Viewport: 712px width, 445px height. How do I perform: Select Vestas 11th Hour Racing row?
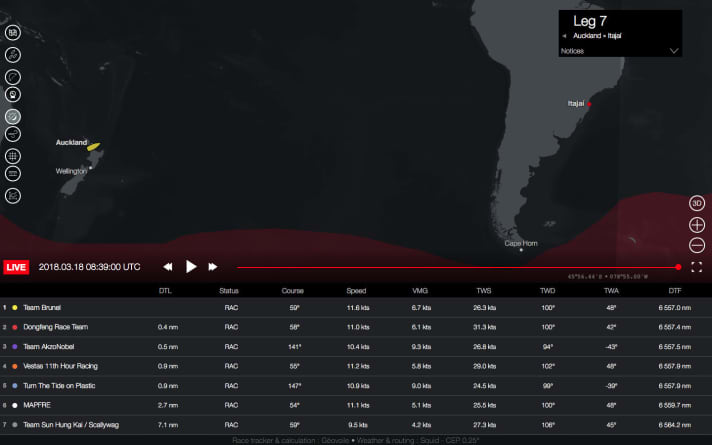[356, 366]
